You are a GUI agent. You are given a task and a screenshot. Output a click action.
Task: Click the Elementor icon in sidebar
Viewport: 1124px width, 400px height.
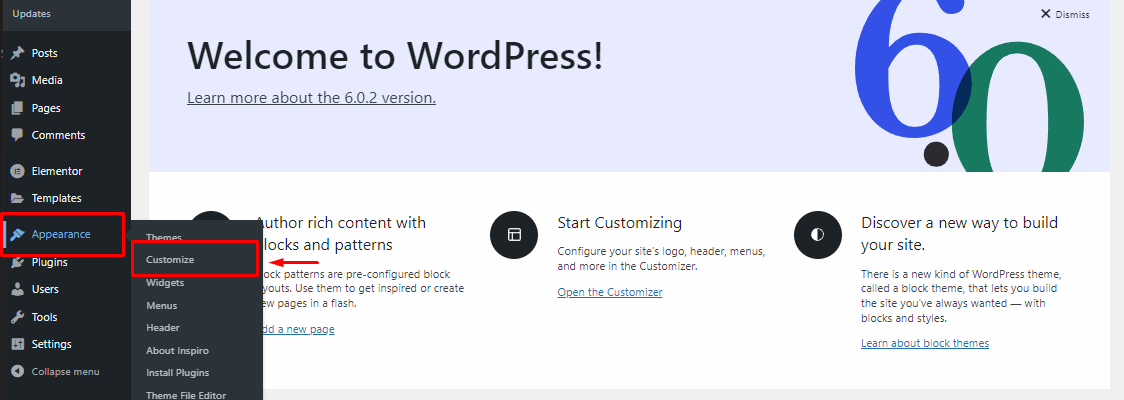coord(17,171)
